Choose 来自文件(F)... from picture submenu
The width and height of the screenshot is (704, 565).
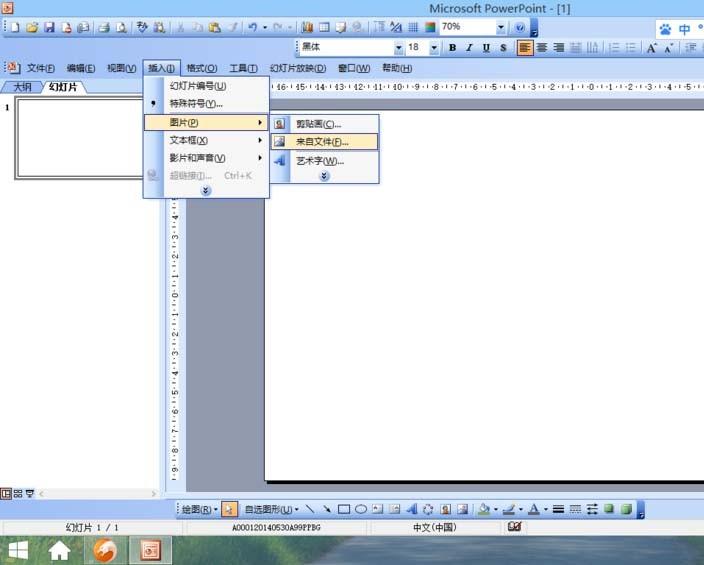coord(321,142)
